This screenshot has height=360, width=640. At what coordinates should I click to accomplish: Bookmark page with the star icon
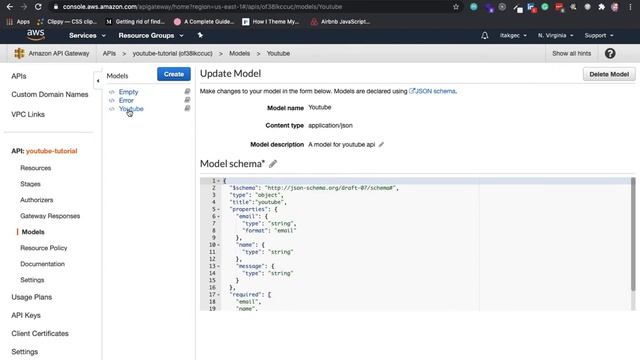[x=456, y=7]
